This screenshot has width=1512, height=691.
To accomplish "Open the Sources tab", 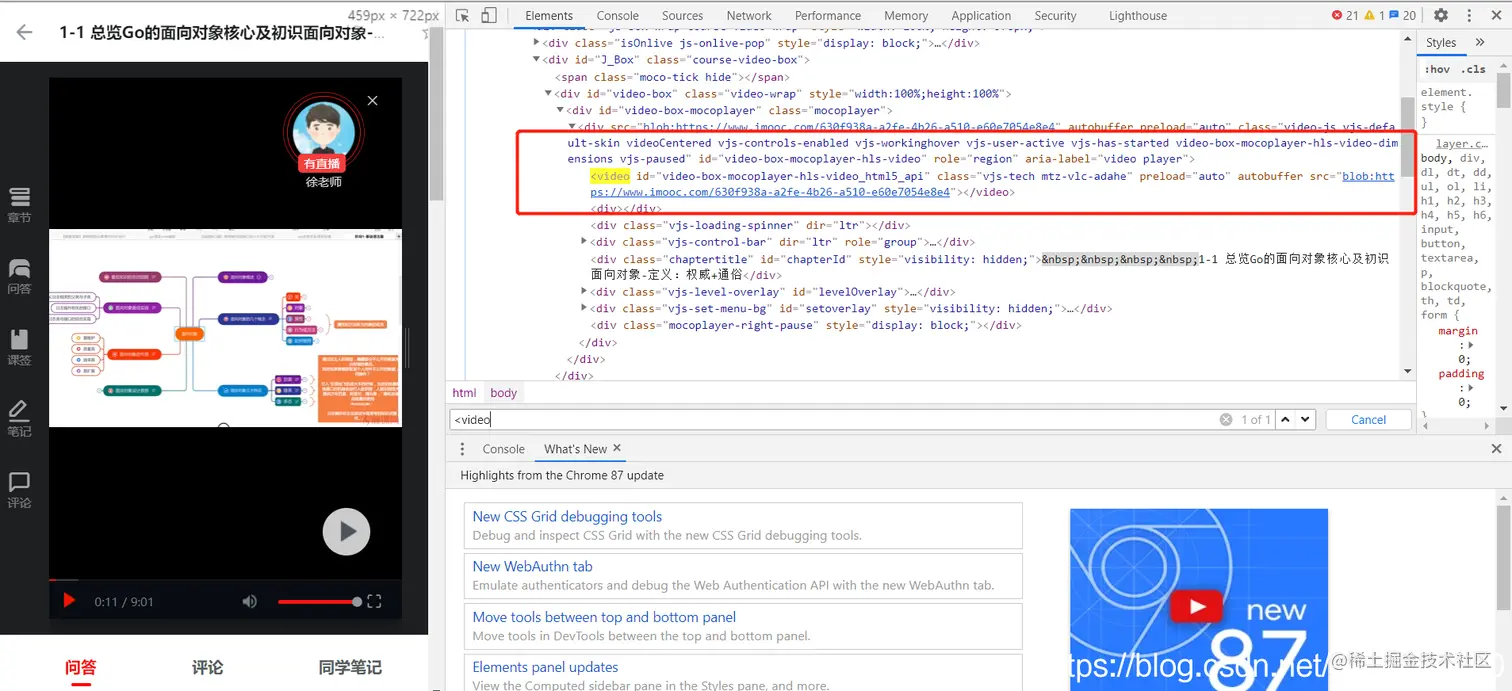I will pos(683,15).
